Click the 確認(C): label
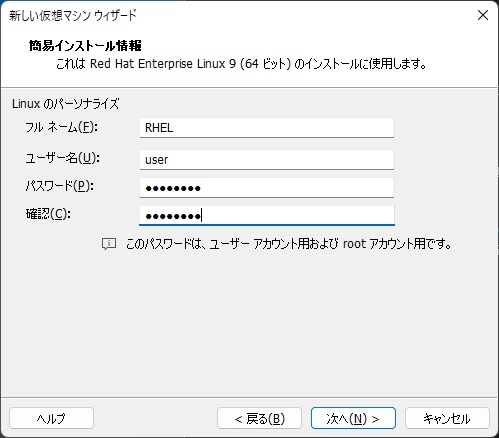The height and width of the screenshot is (438, 499). (48, 214)
